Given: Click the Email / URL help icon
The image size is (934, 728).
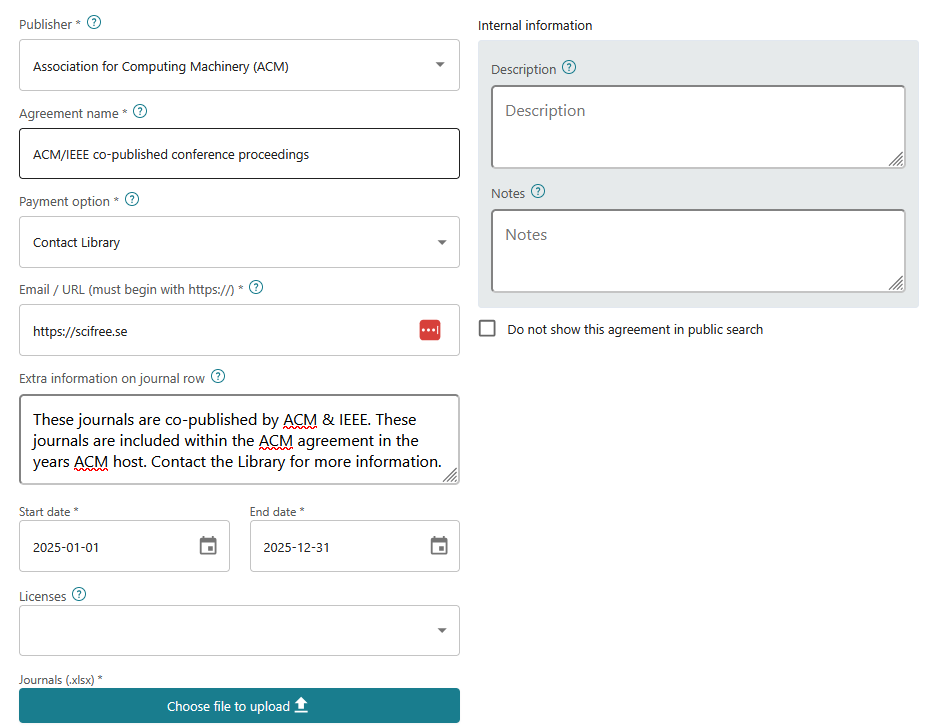Looking at the screenshot, I should click(255, 286).
